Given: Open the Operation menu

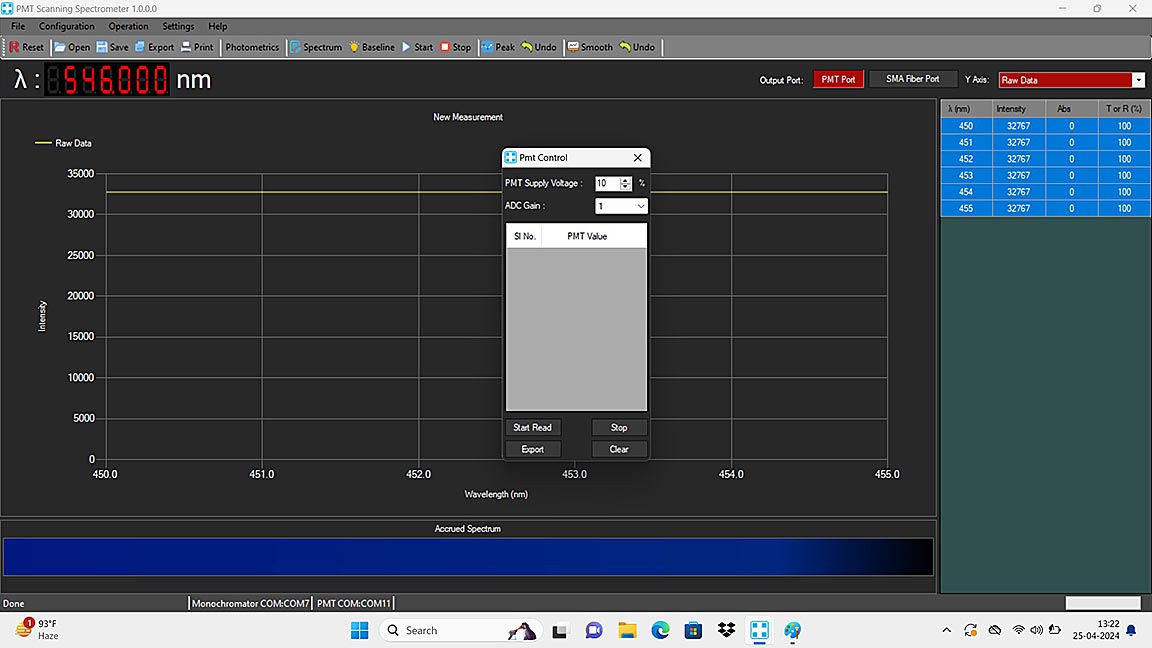Looking at the screenshot, I should click(x=128, y=26).
